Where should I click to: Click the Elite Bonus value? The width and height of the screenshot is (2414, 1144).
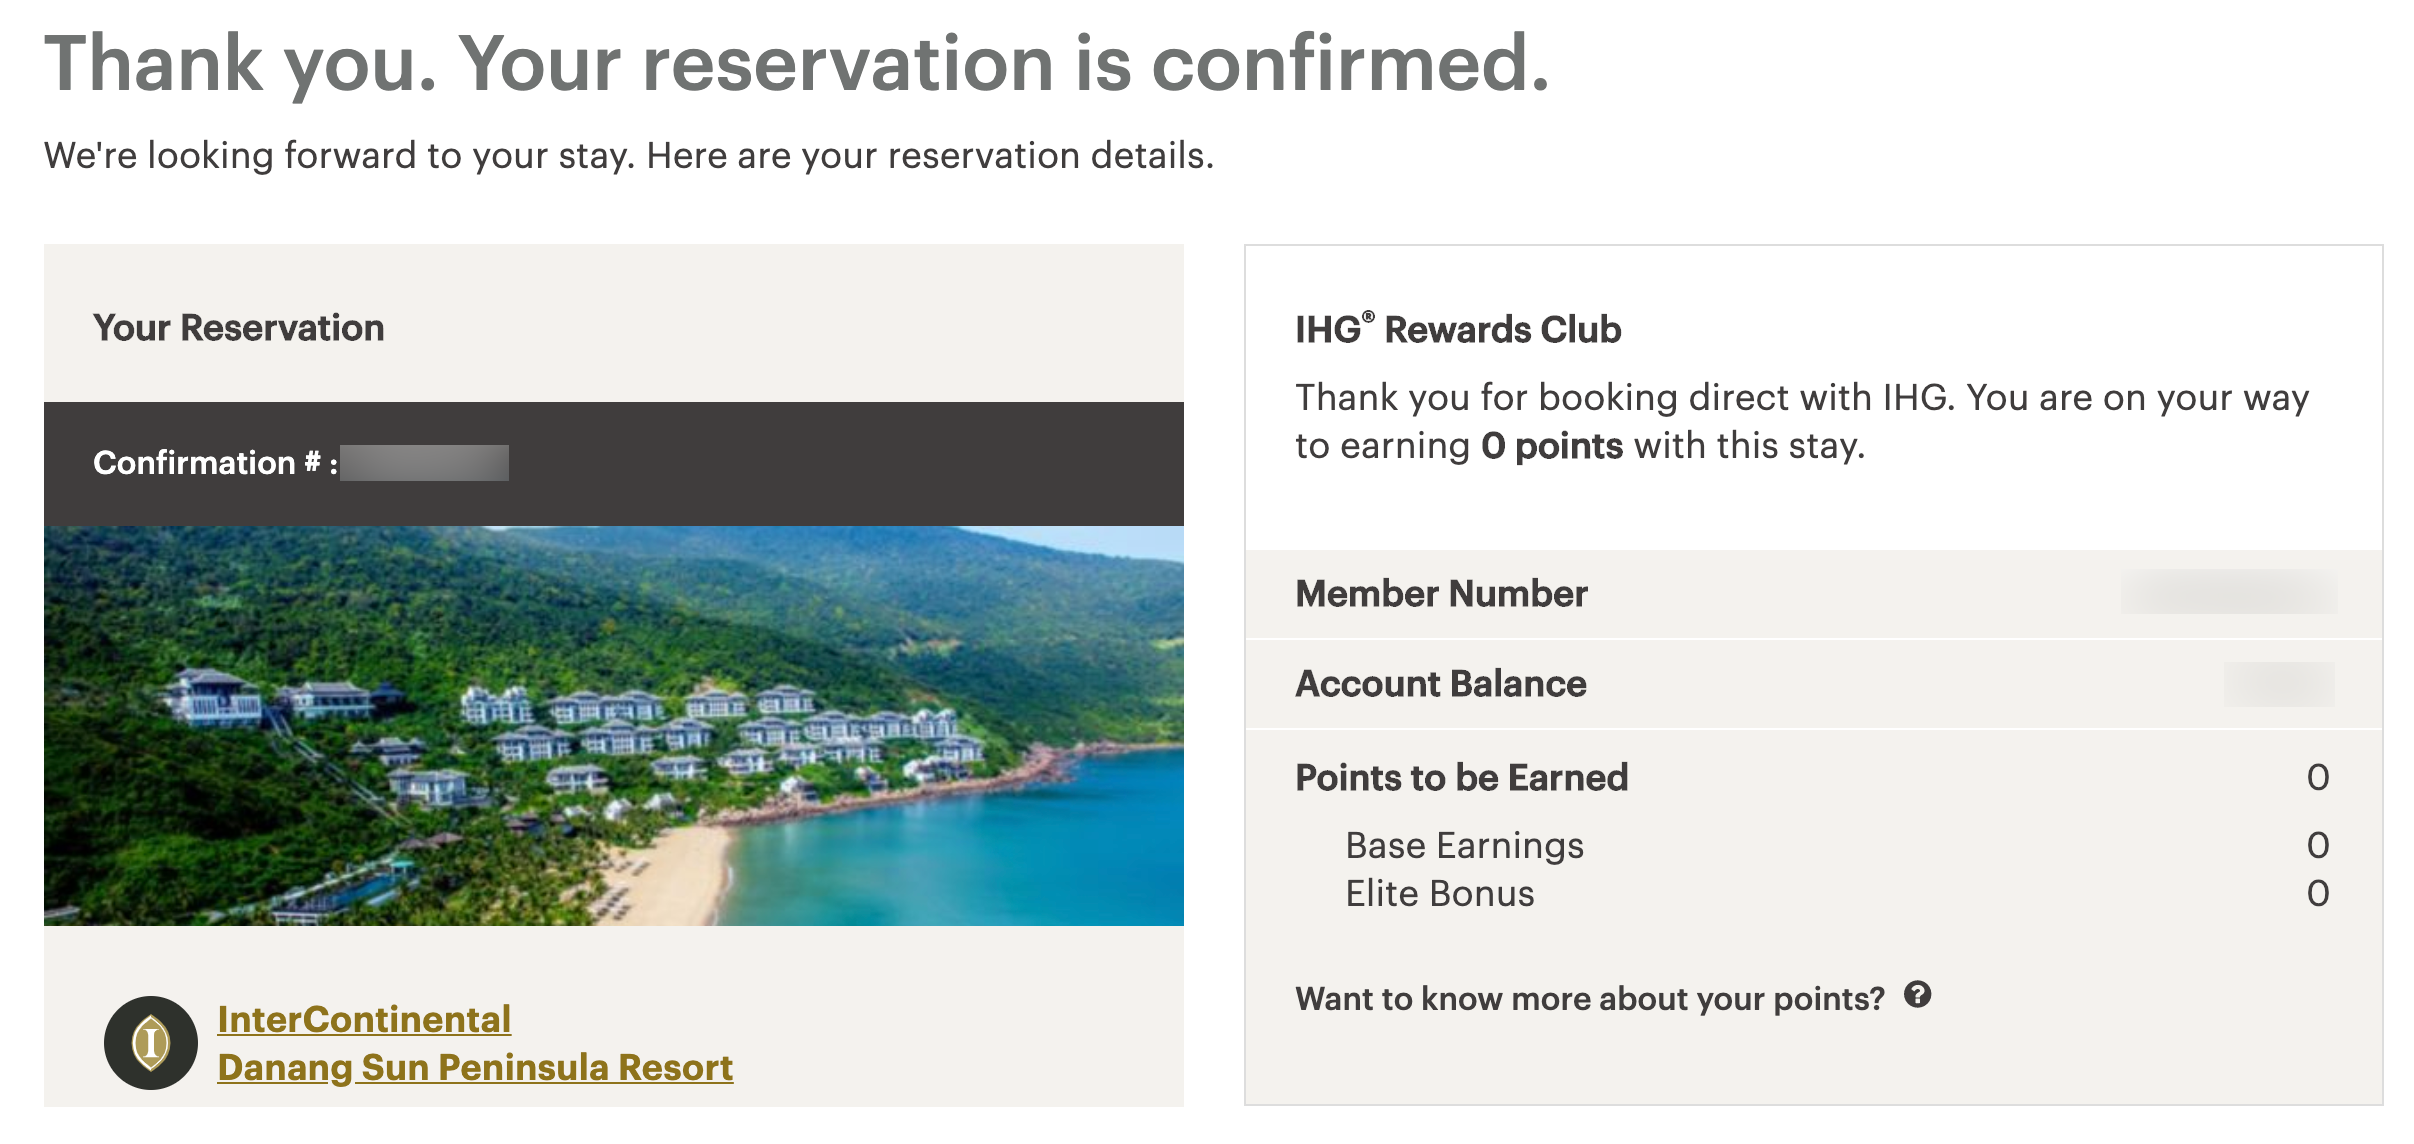click(2318, 894)
